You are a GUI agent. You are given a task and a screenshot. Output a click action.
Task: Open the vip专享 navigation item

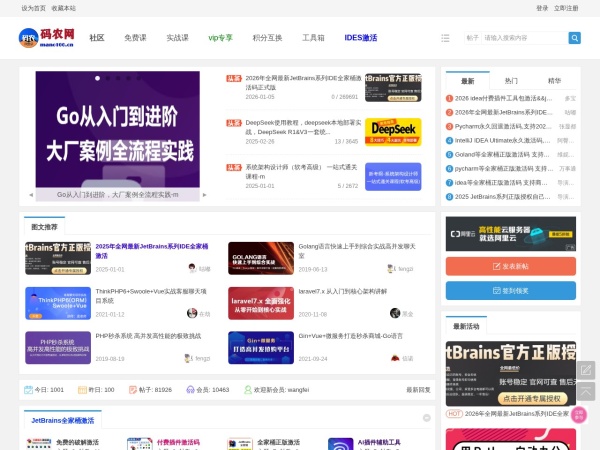[x=220, y=38]
